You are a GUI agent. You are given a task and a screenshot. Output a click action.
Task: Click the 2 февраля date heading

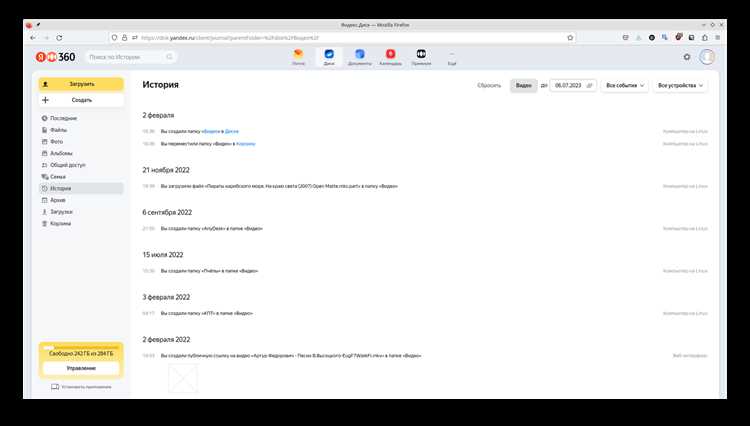[158, 115]
